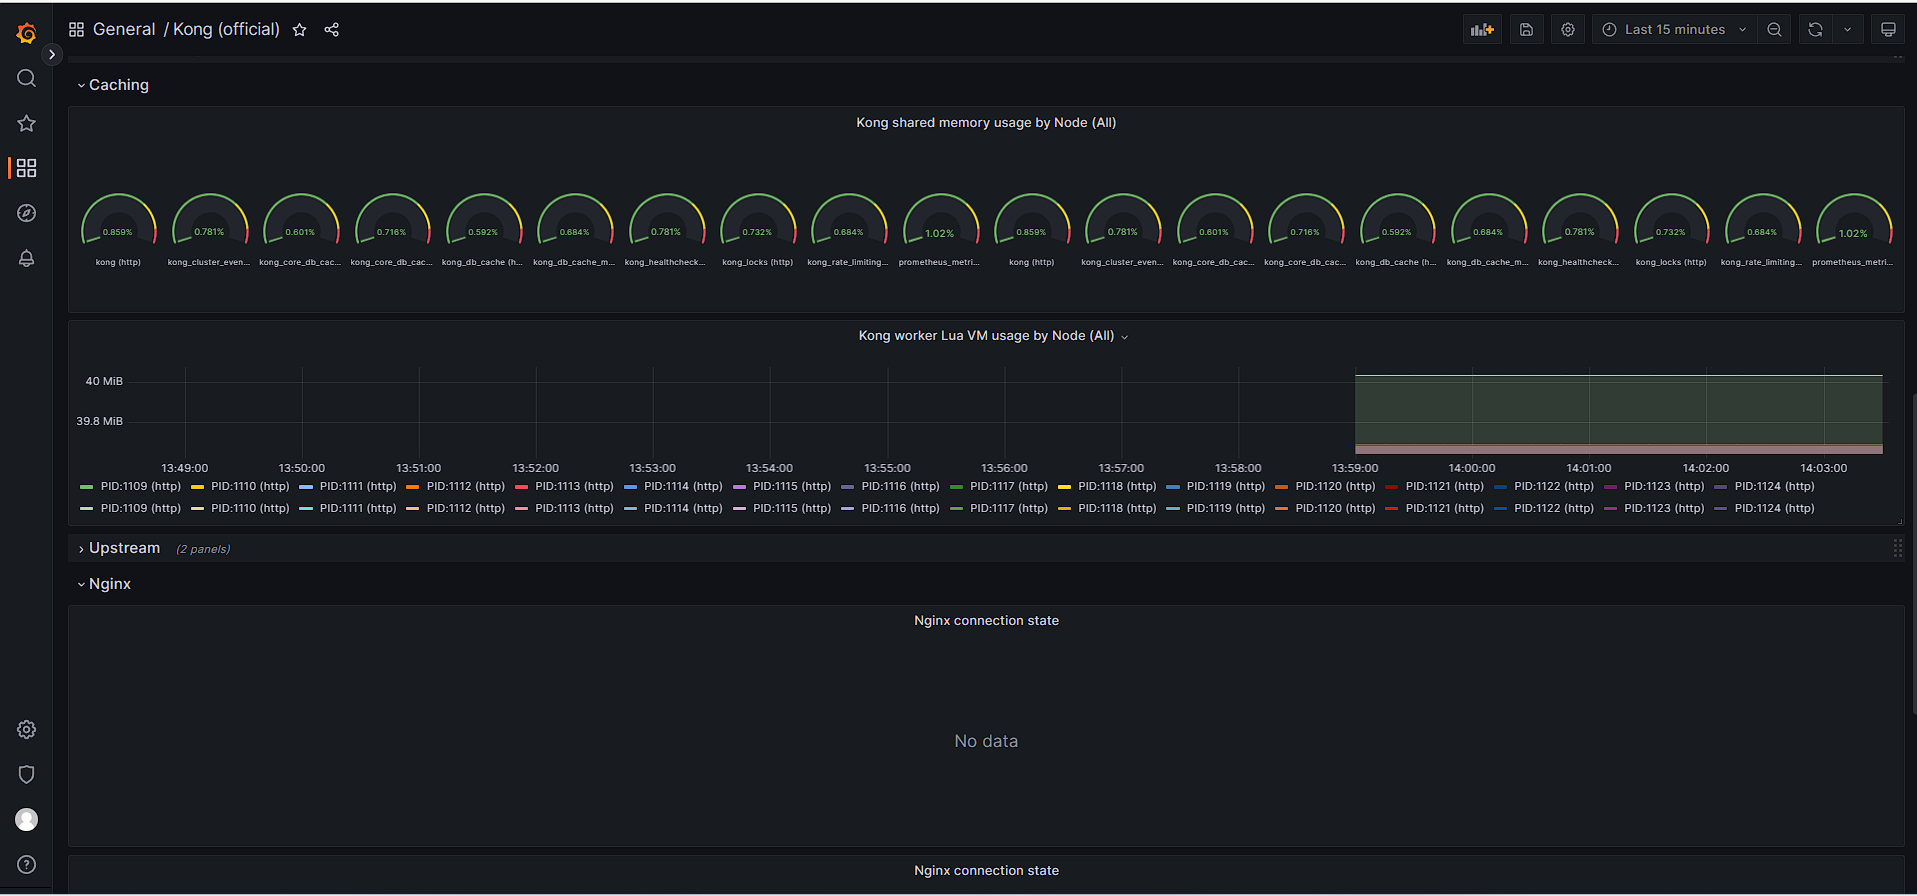Open Kong shared memory usage panel menu

click(x=986, y=123)
